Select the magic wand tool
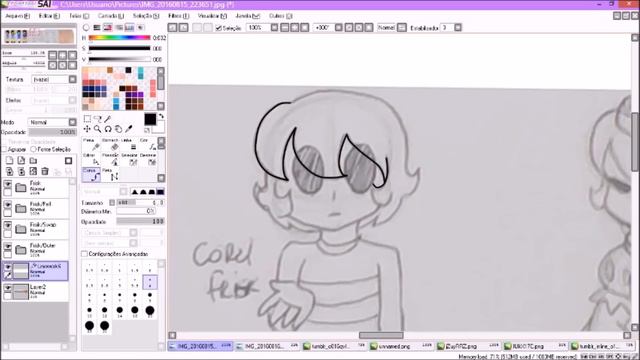The width and height of the screenshot is (640, 360). [107, 119]
